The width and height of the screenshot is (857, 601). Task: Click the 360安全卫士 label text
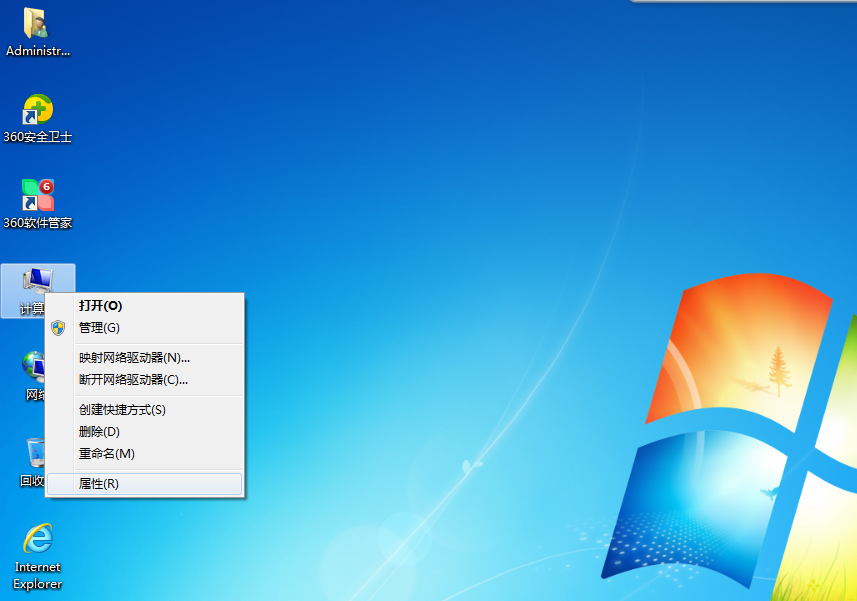click(x=38, y=137)
